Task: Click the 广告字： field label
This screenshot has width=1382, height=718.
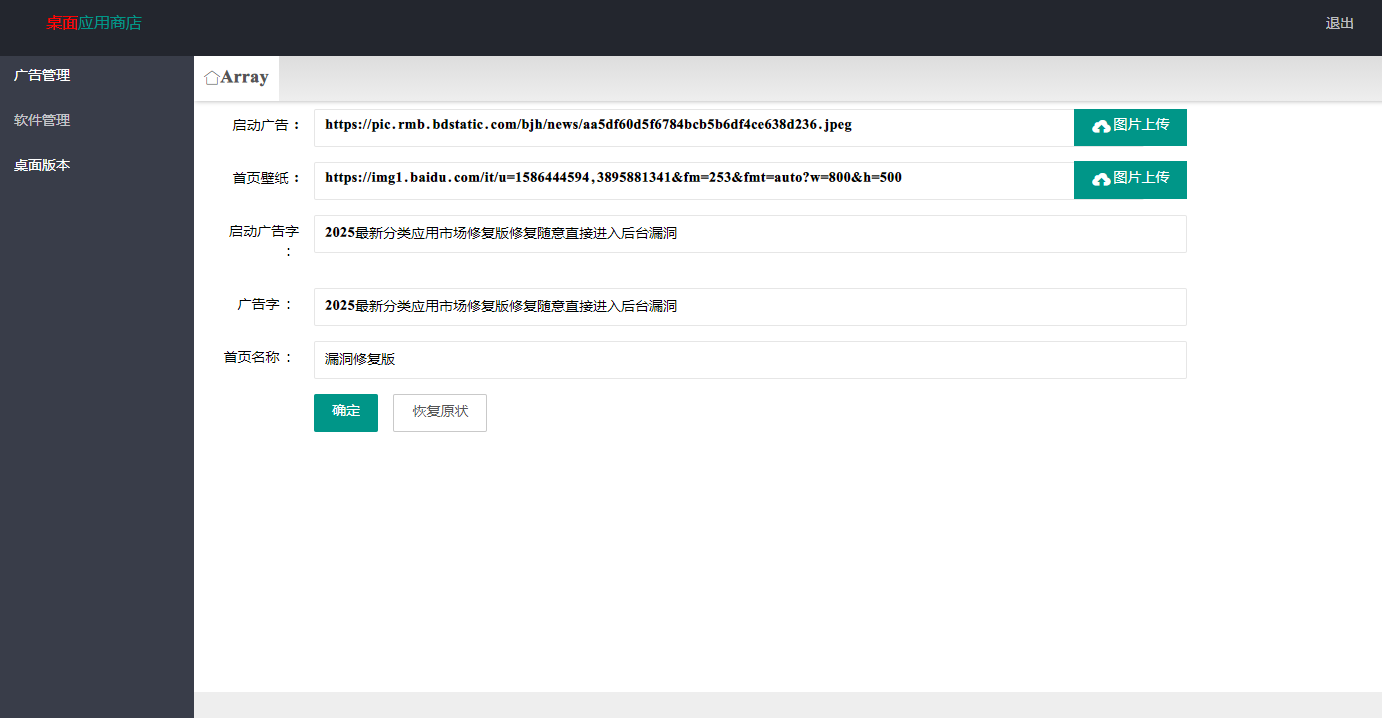Action: click(x=266, y=304)
